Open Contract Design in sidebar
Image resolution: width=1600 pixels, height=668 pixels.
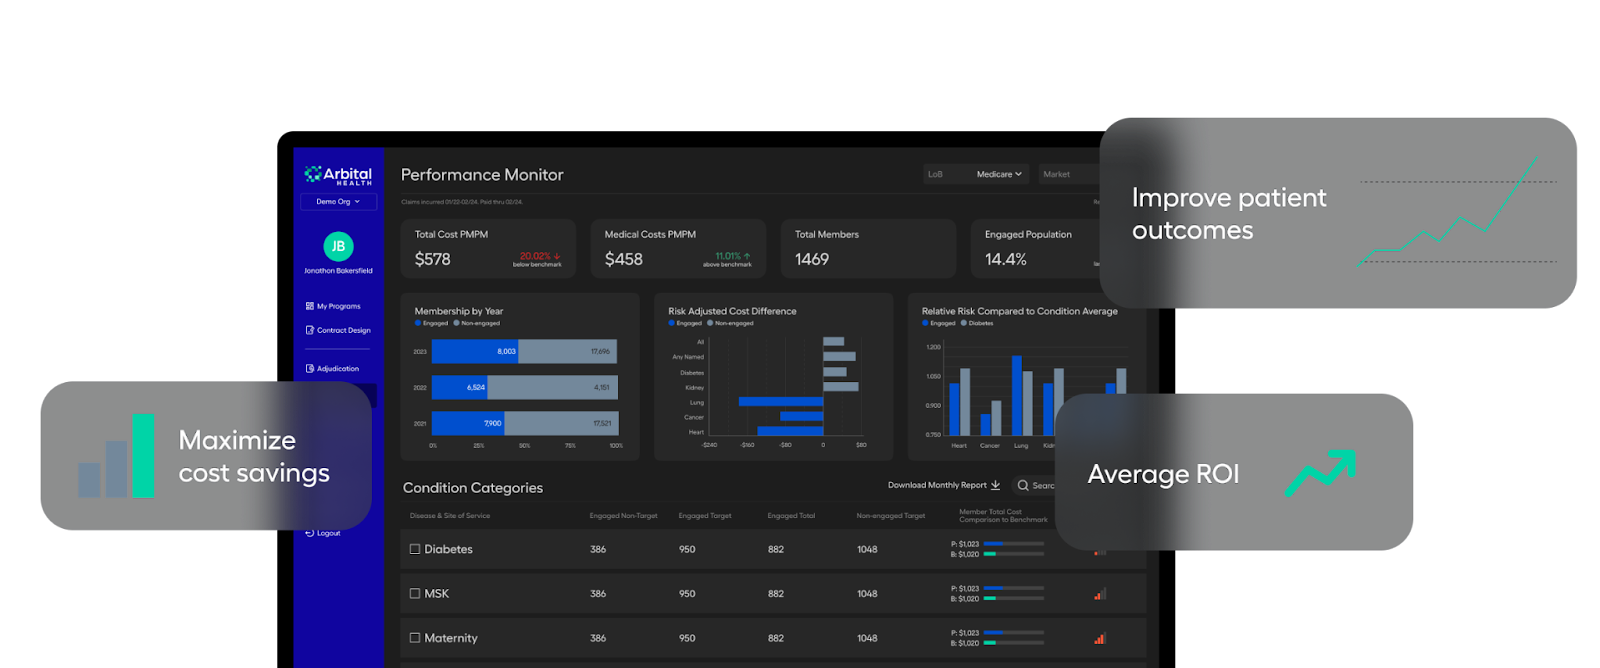(x=338, y=330)
